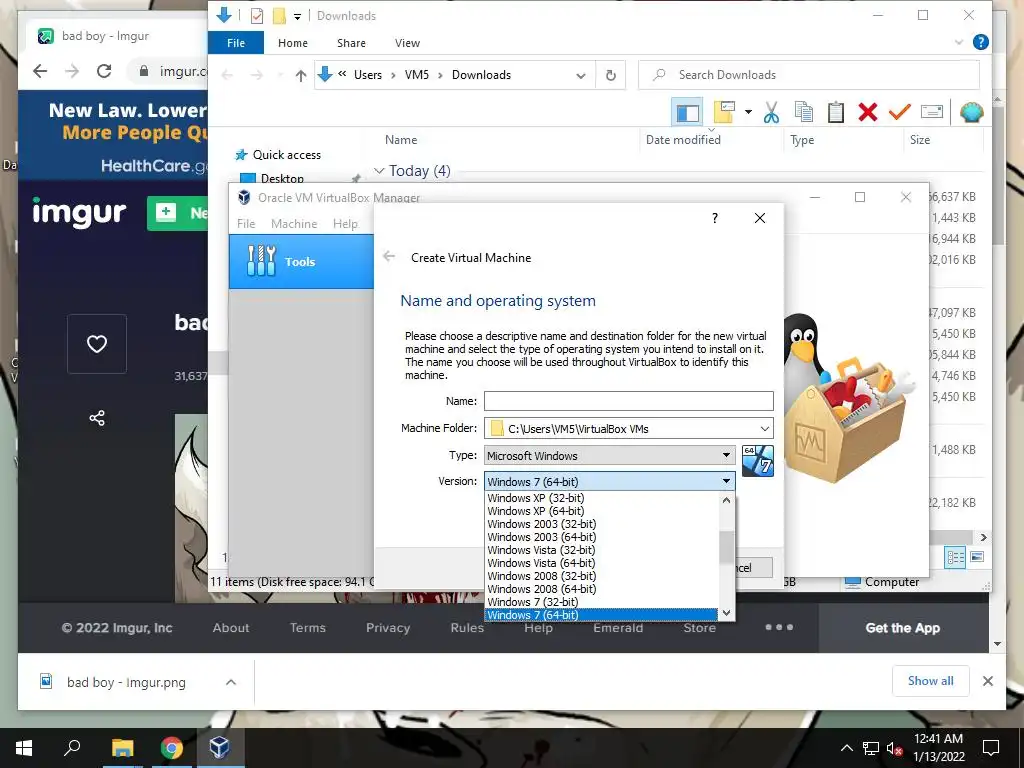The image size is (1024, 768).
Task: Pick Windows Vista (64-bit) from list
Action: 541,563
